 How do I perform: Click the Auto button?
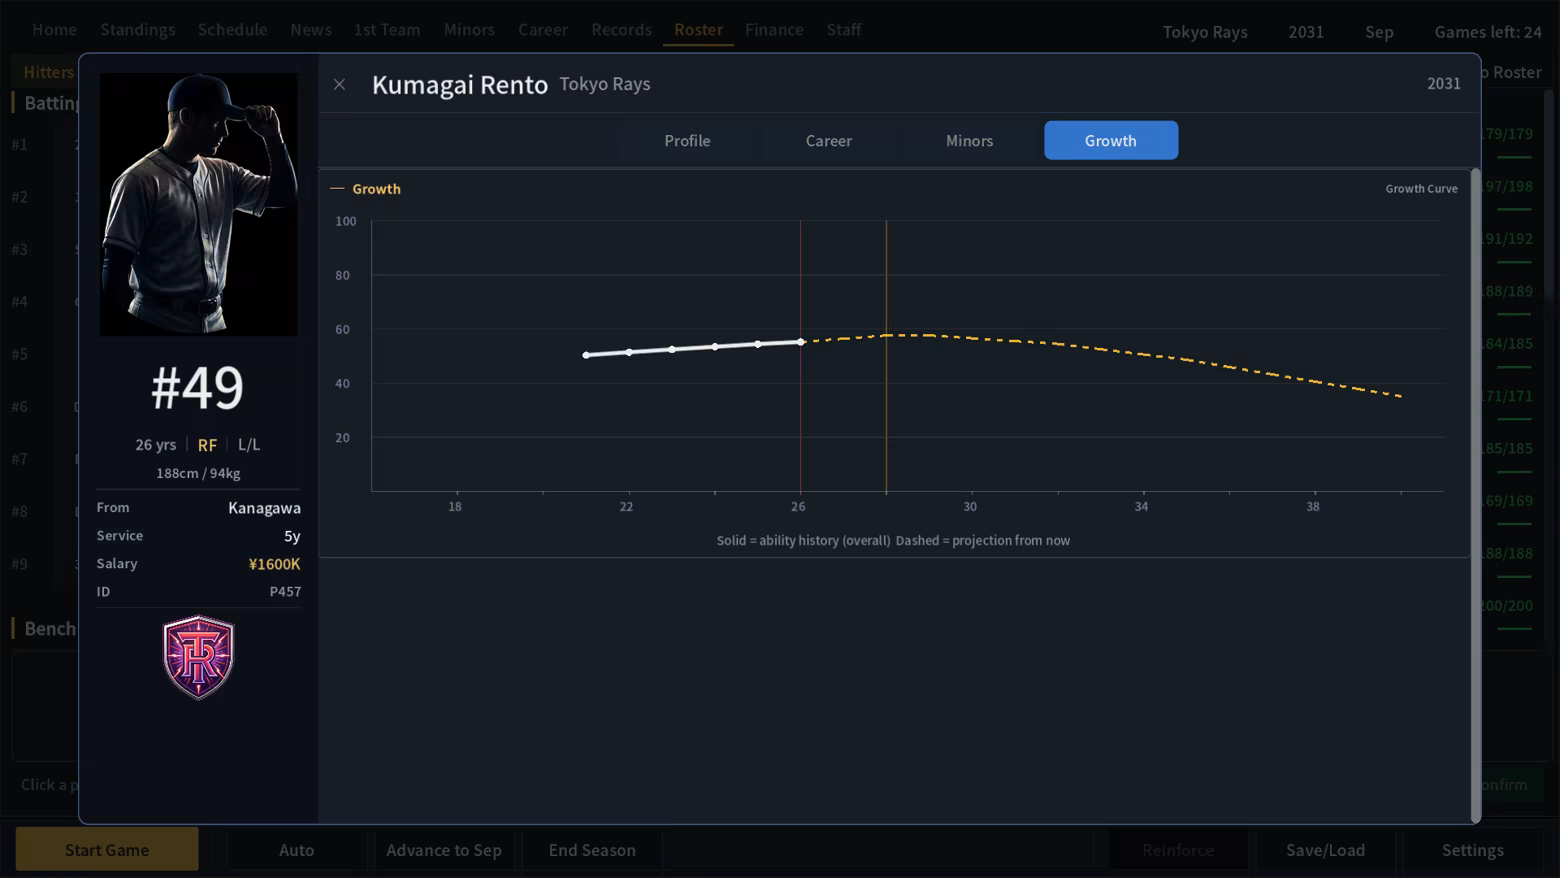click(296, 850)
